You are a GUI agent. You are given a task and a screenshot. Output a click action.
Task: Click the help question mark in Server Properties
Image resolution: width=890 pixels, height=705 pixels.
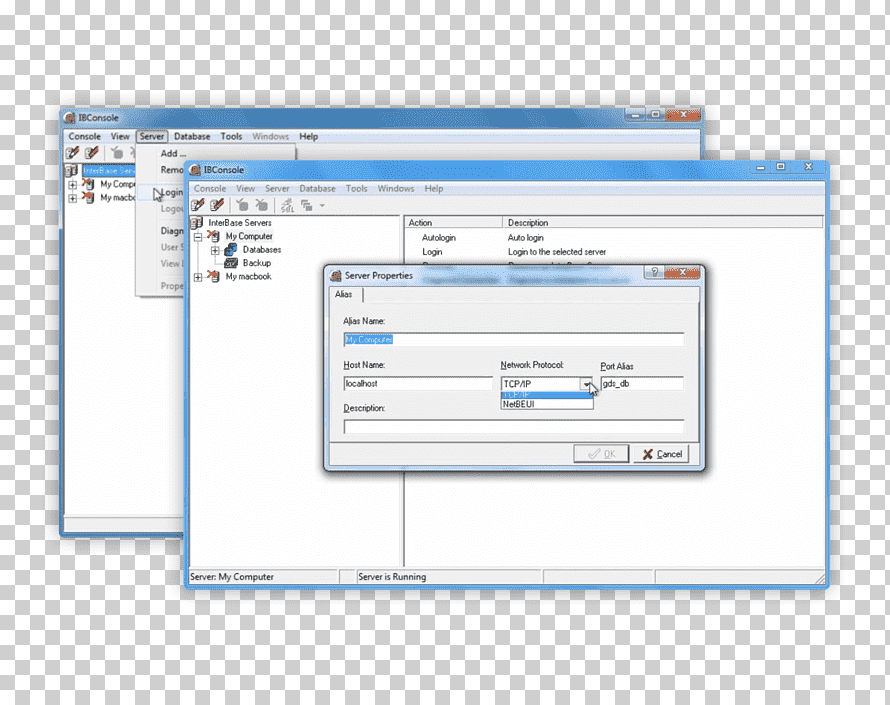[x=654, y=272]
